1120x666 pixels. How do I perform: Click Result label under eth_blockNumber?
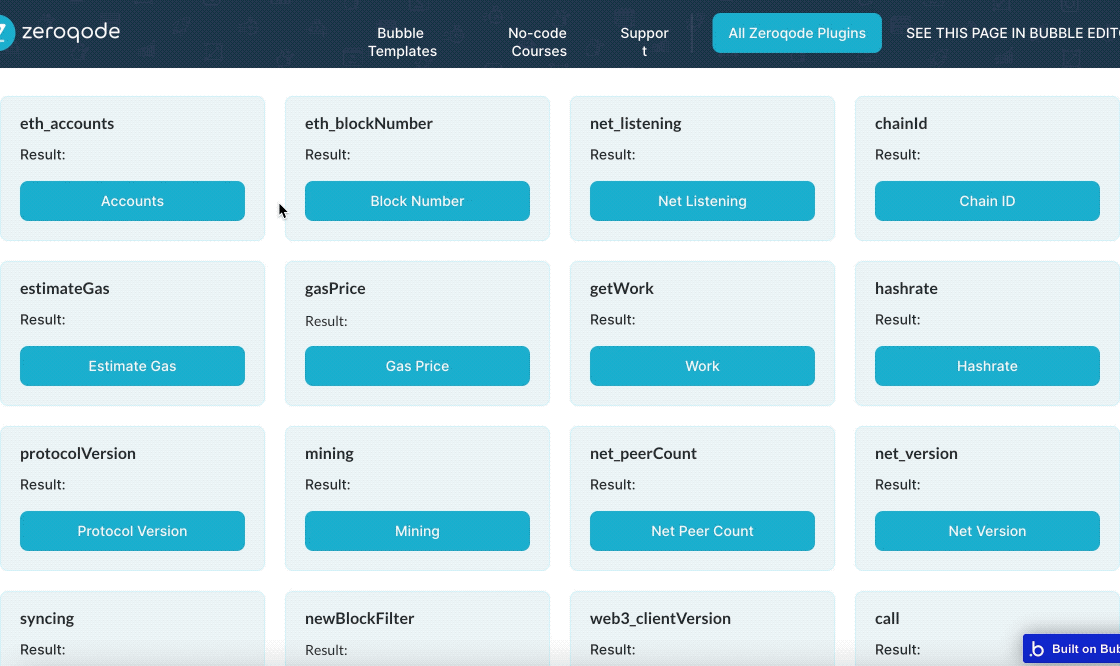tap(328, 154)
